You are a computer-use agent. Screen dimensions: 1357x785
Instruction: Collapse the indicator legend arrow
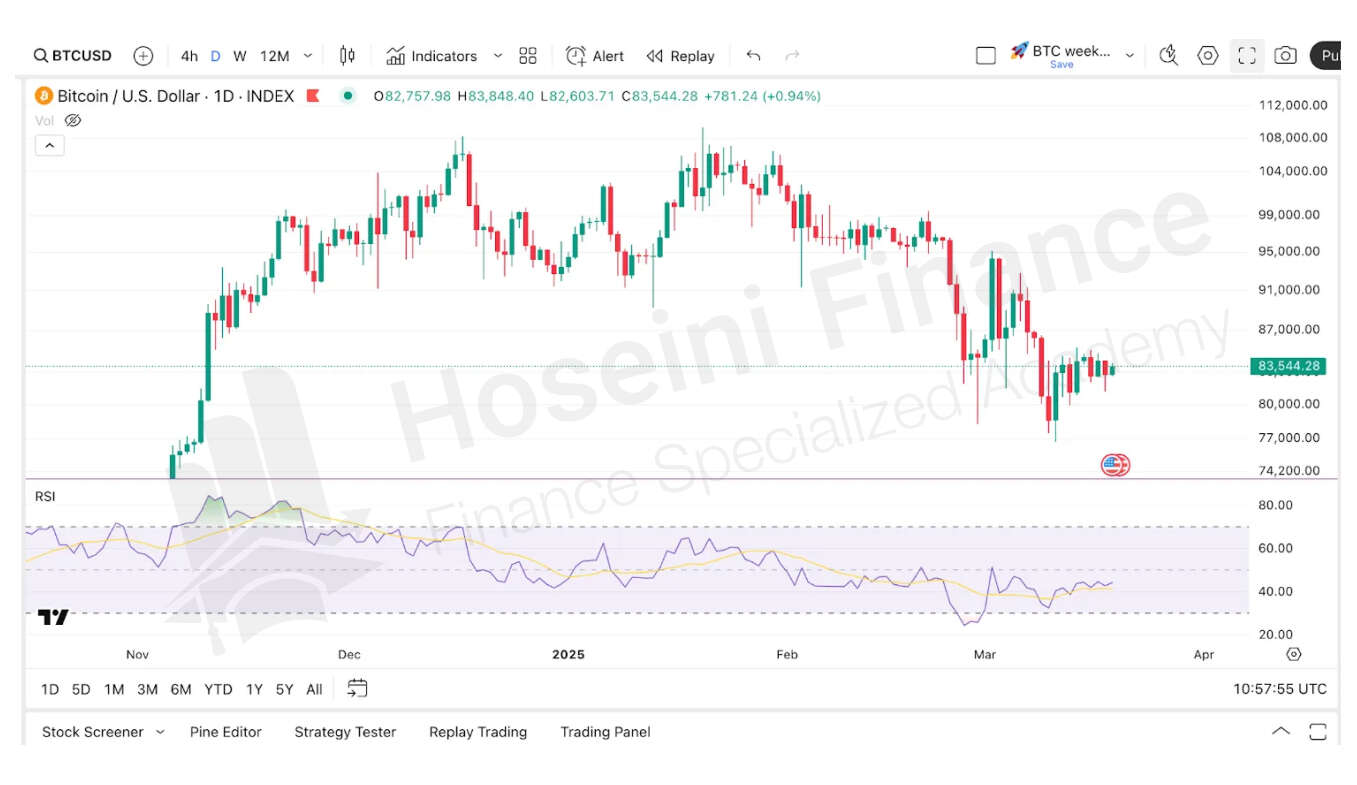click(x=49, y=145)
